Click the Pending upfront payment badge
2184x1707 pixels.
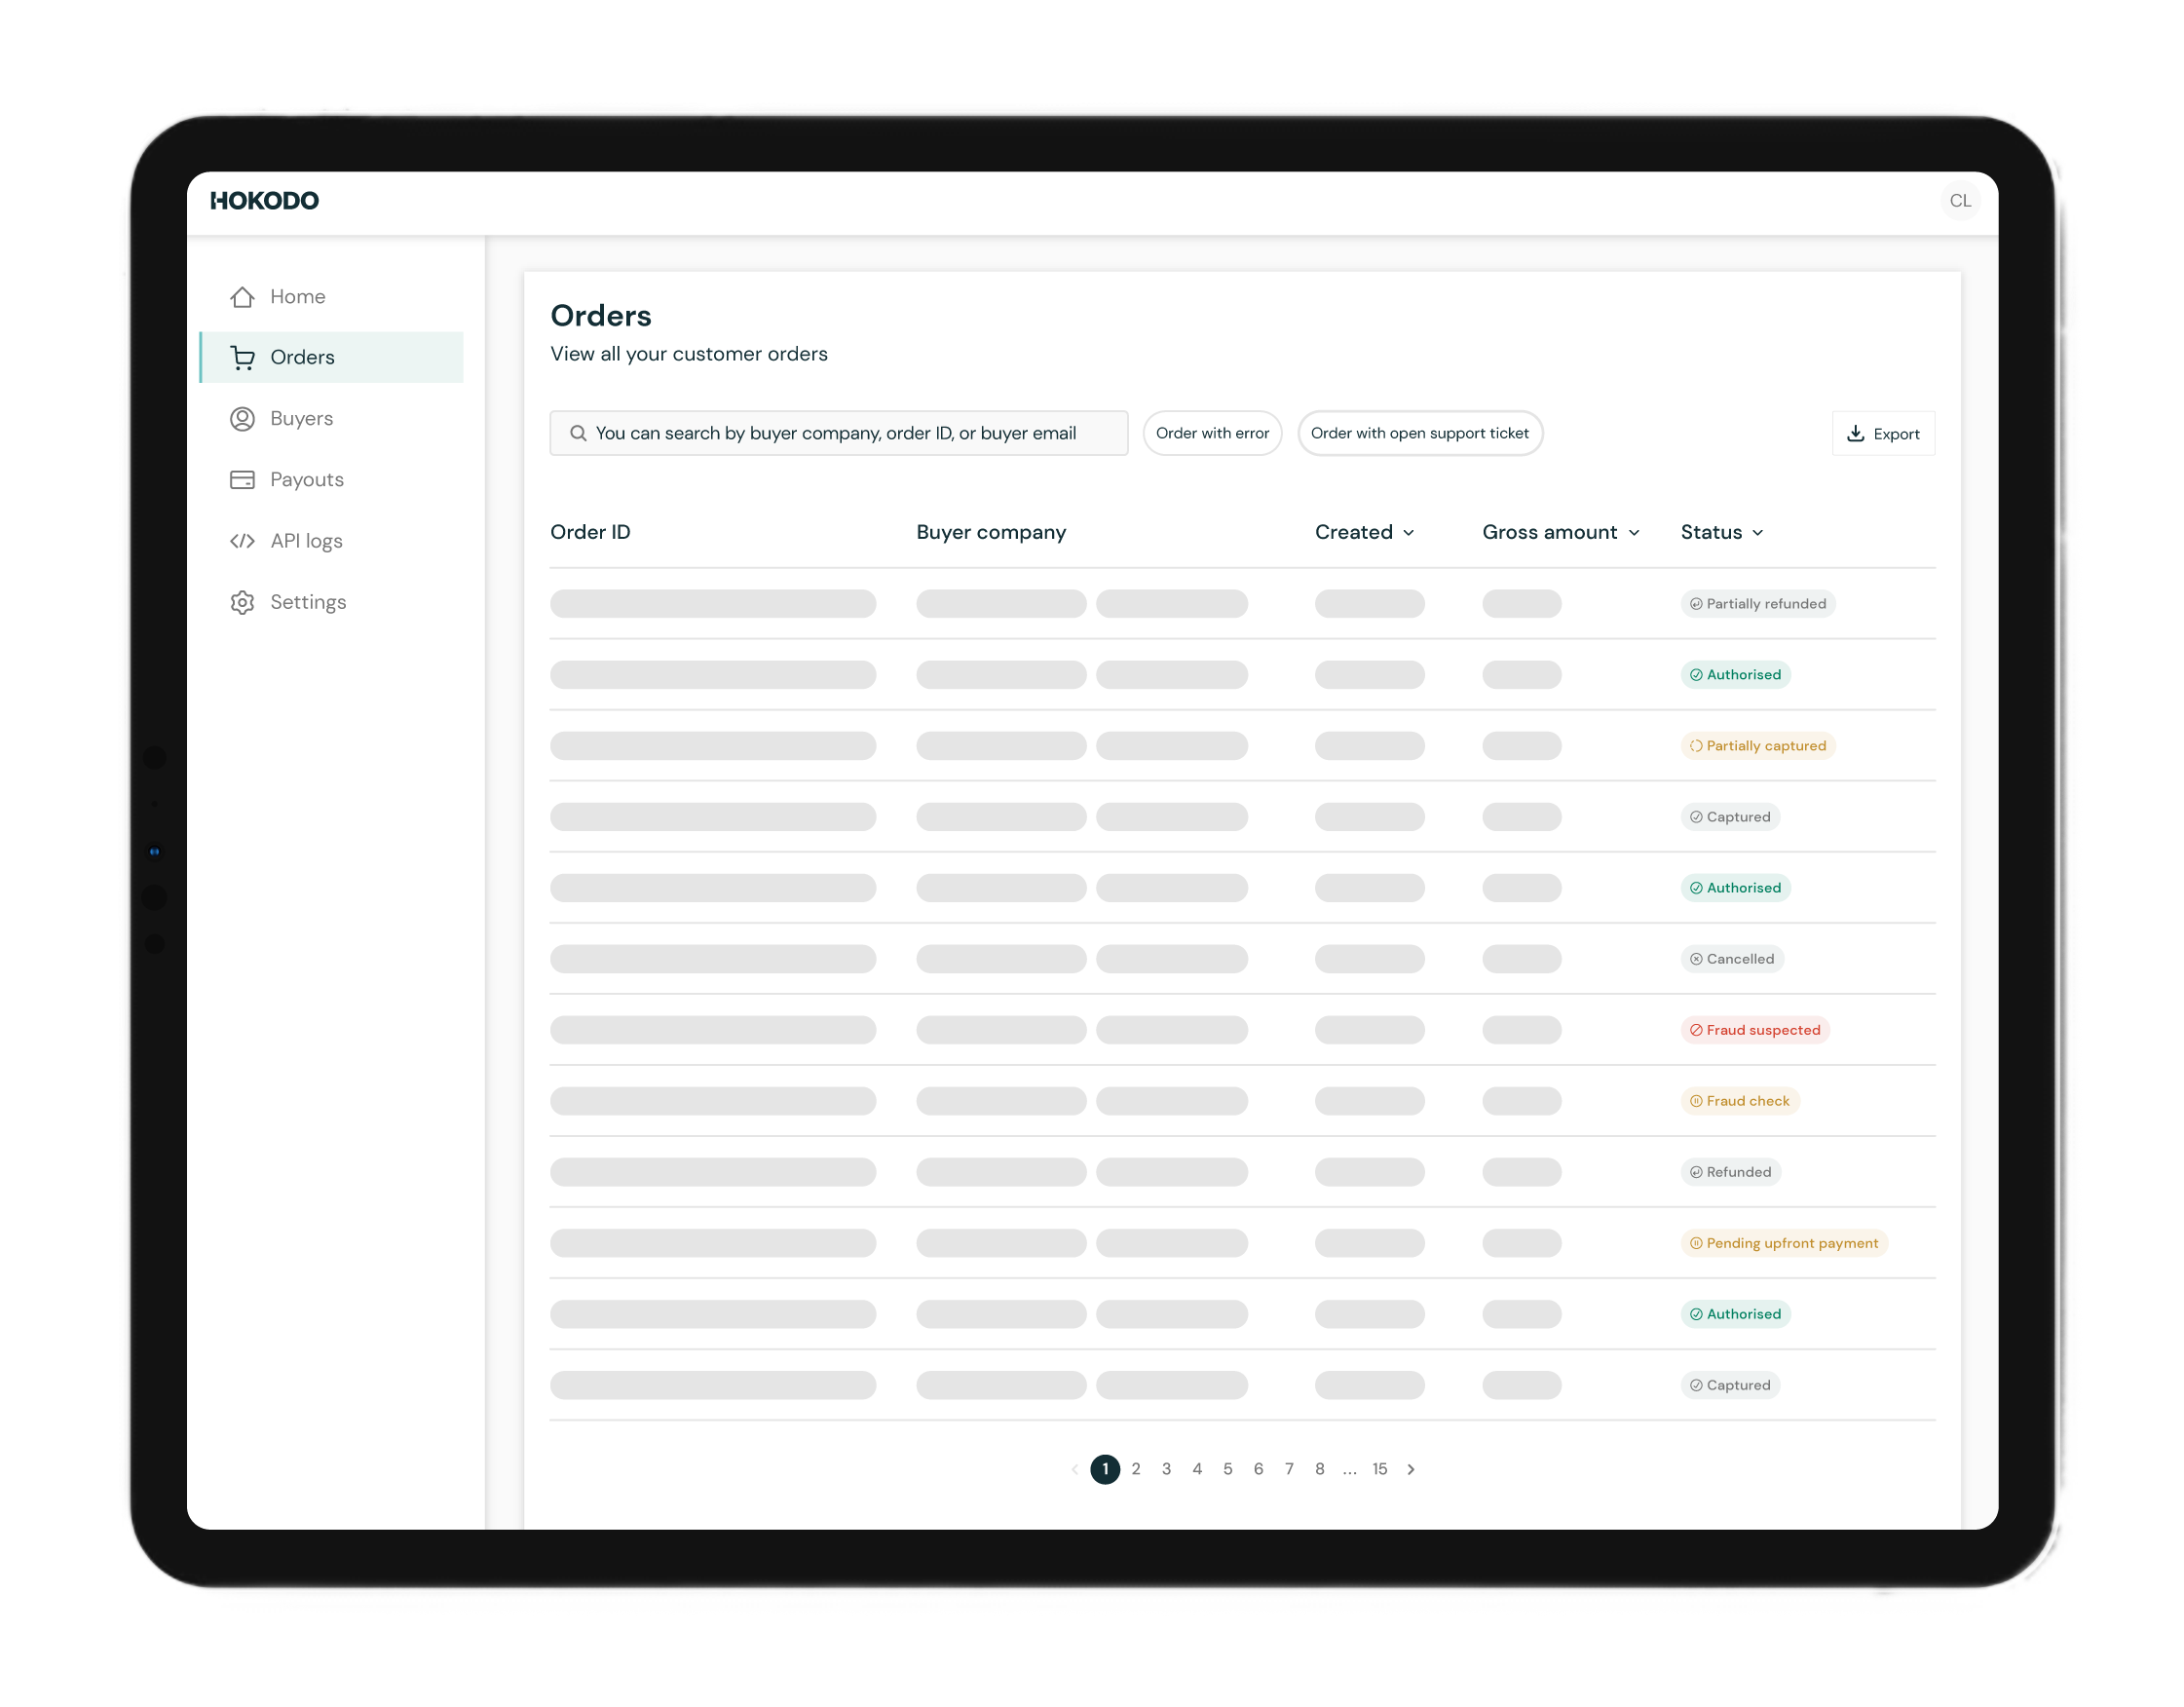[x=1784, y=1243]
